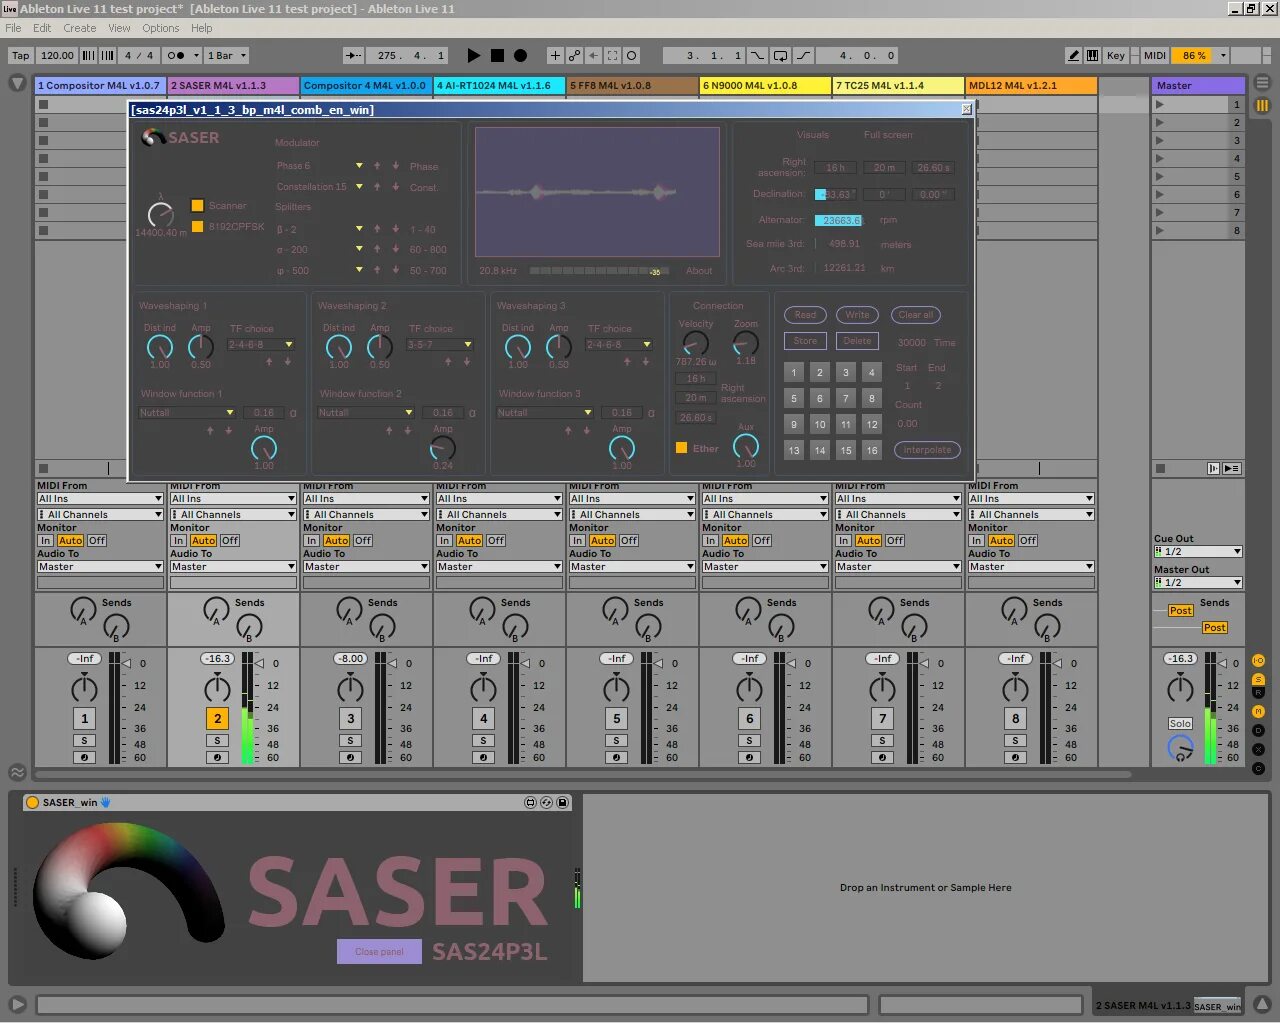Toggle Draw Mode pencil icon

coord(1073,56)
